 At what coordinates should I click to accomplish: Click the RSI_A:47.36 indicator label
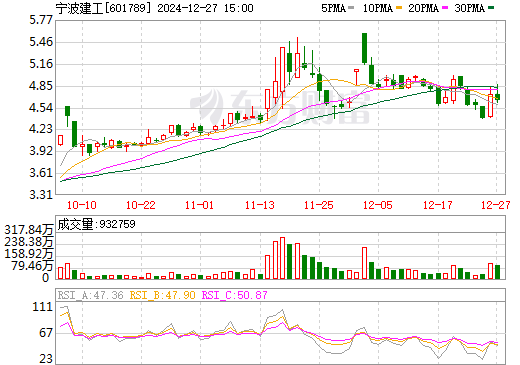coord(90,295)
